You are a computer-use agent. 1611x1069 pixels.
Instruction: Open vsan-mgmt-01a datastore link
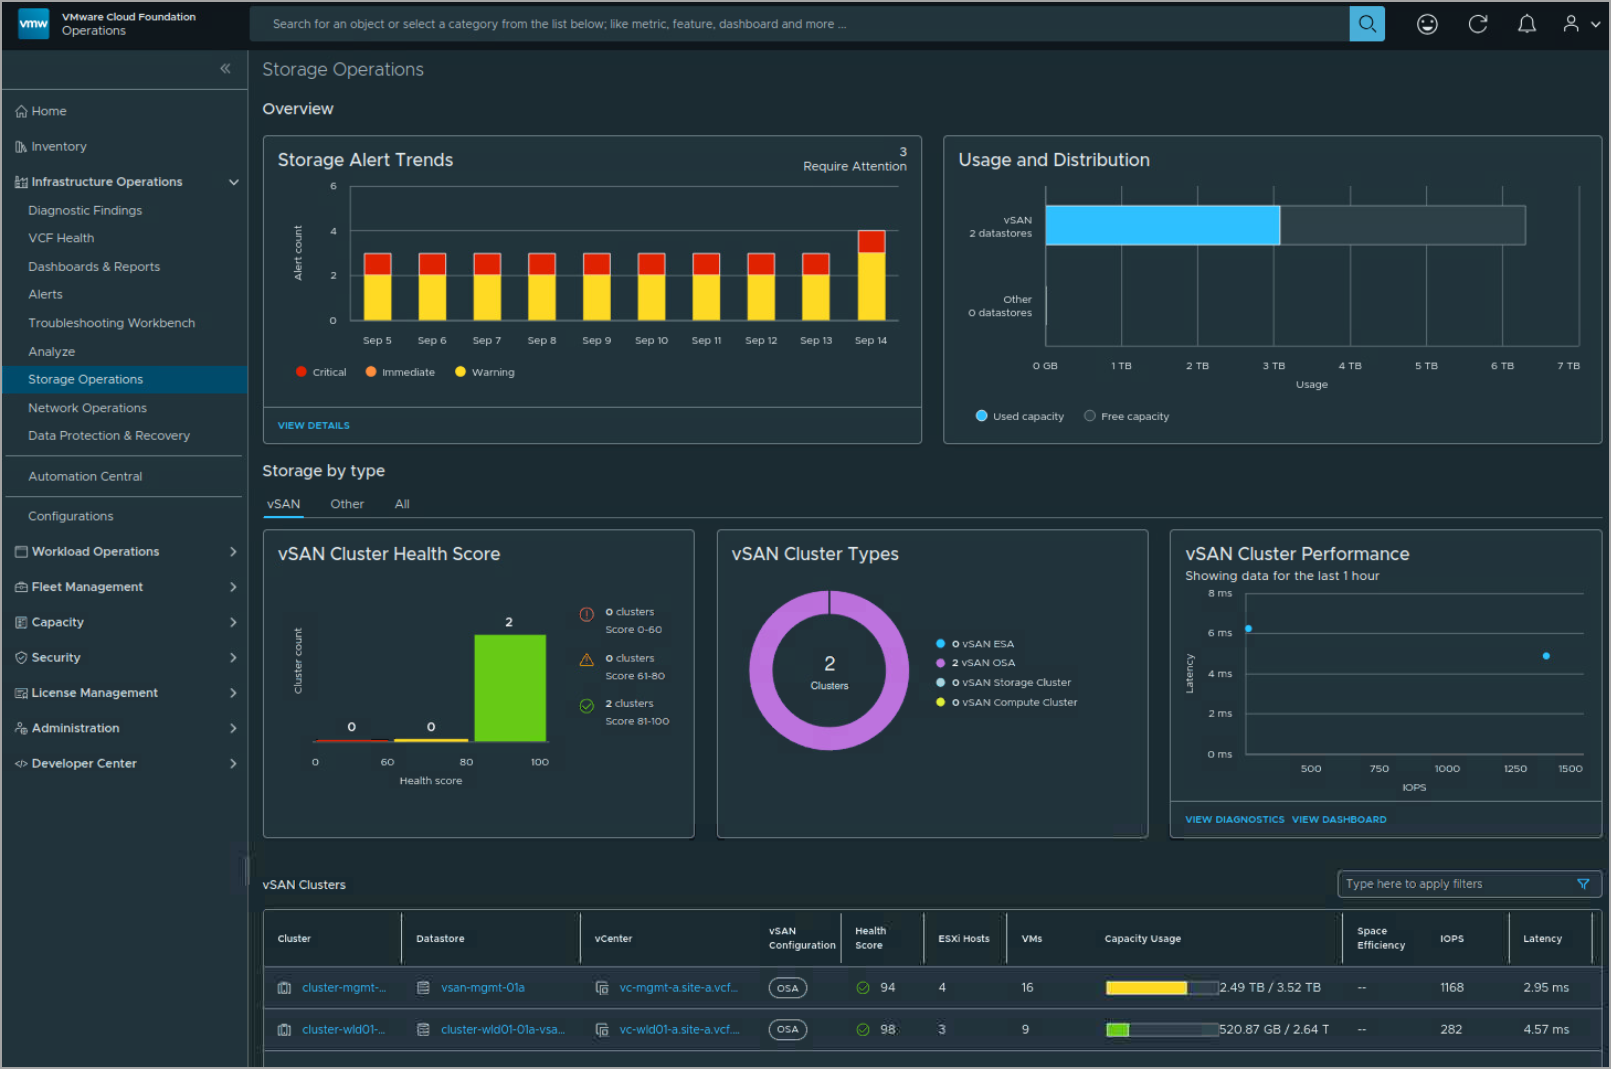483,988
